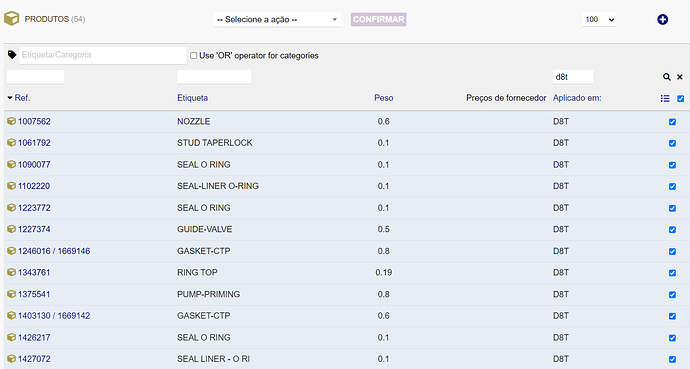Open product reference 1102220
Image resolution: width=690 pixels, height=369 pixels.
tap(34, 186)
